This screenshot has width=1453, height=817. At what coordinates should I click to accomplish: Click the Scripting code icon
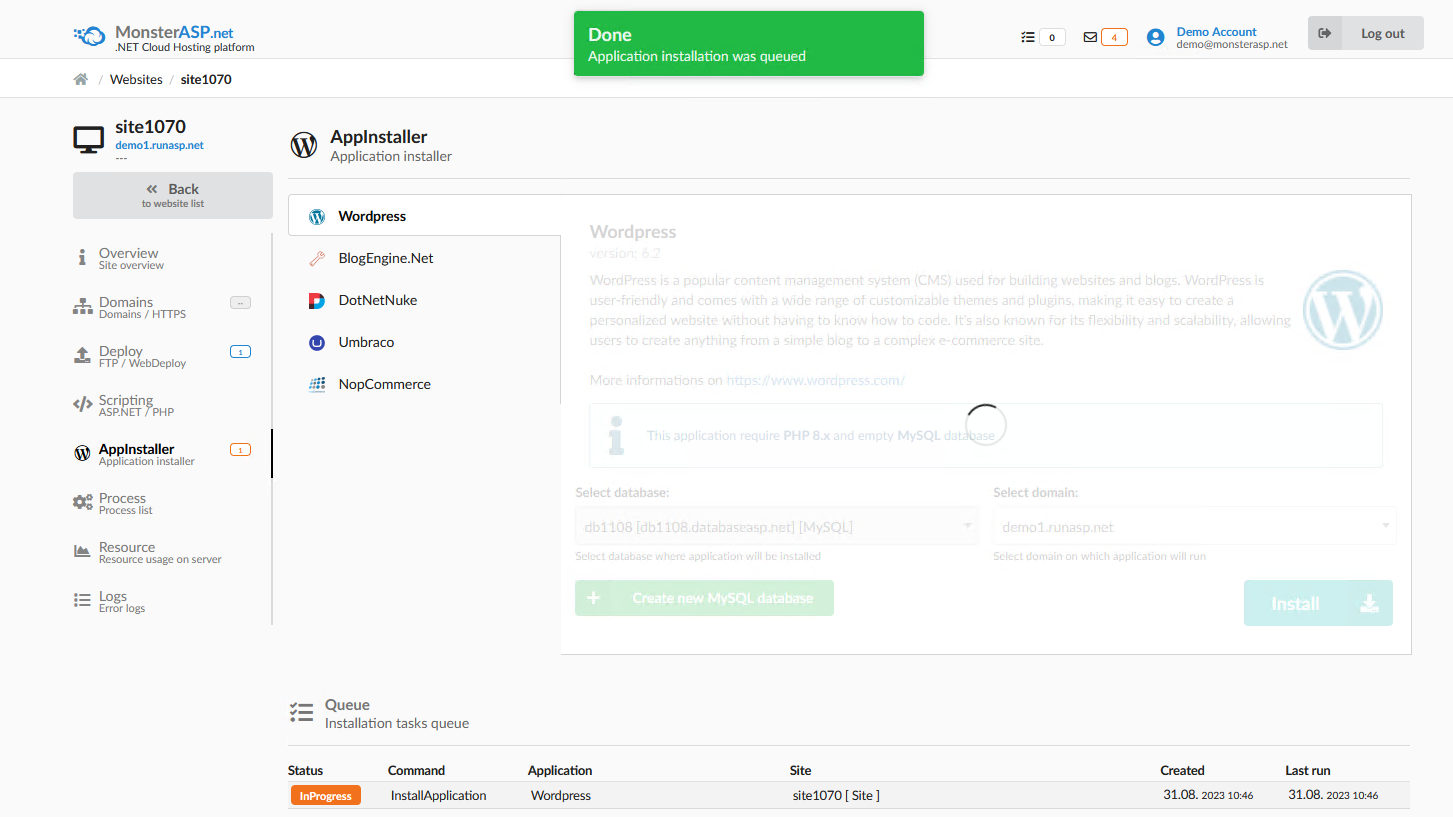pyautogui.click(x=82, y=405)
